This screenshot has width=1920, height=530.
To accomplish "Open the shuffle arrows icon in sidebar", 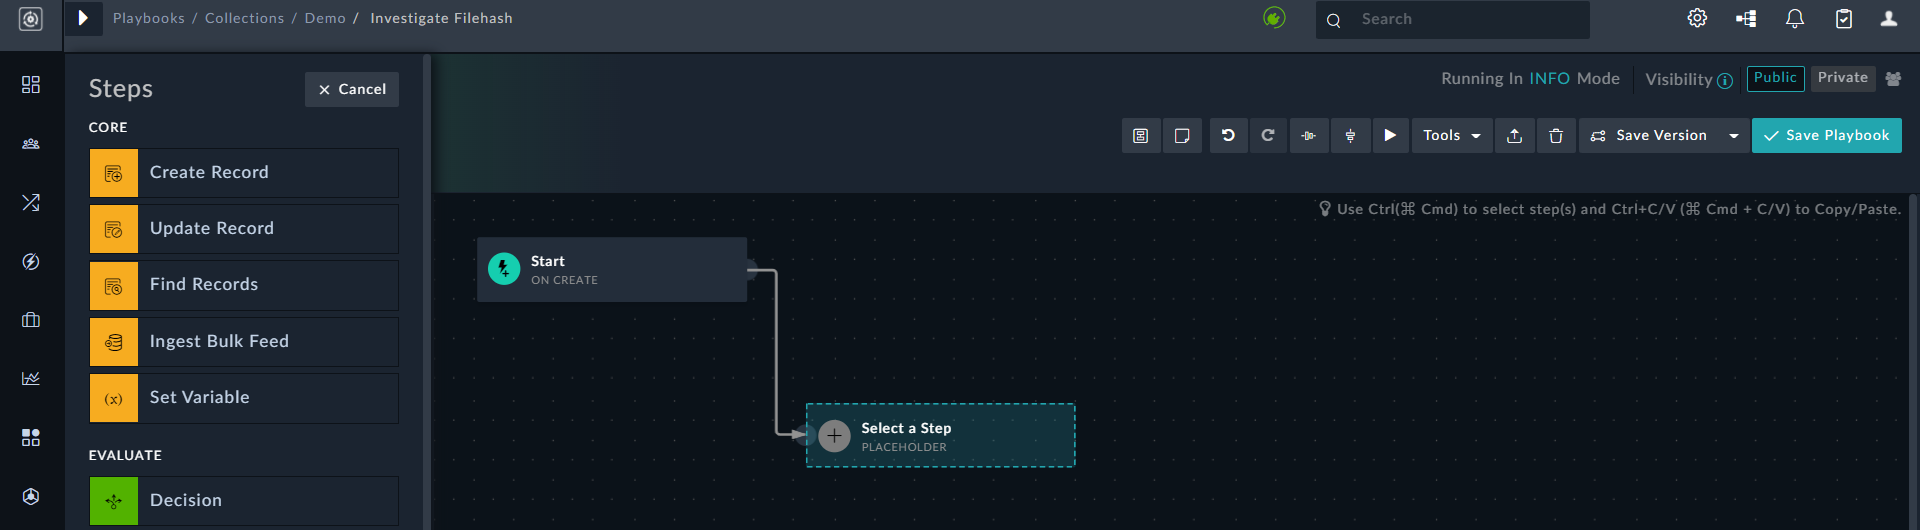I will click(31, 202).
